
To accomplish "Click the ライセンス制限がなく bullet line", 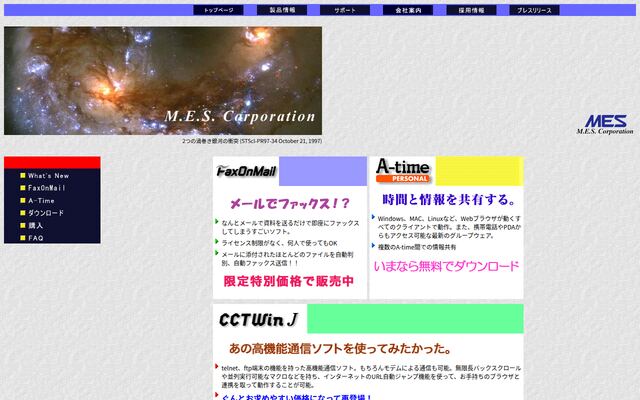I will pos(280,243).
